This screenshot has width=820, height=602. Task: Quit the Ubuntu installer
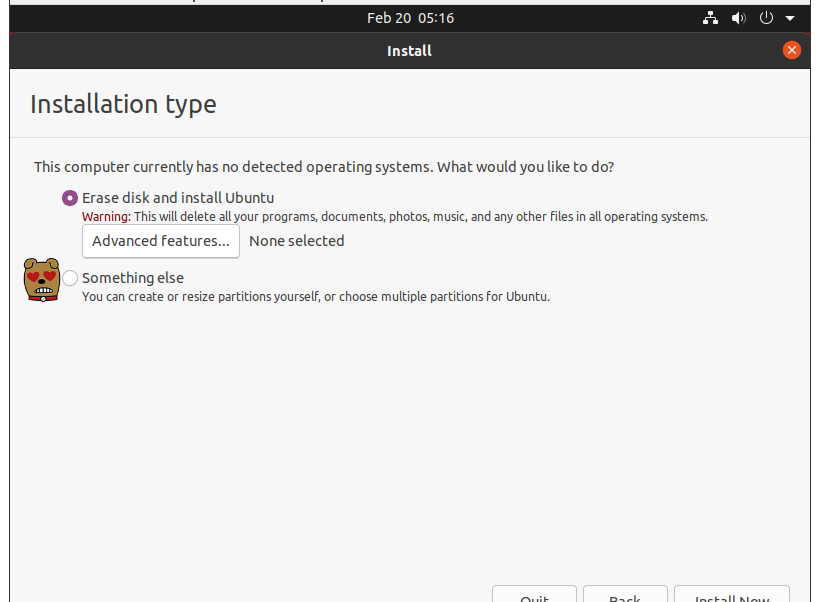point(534,595)
